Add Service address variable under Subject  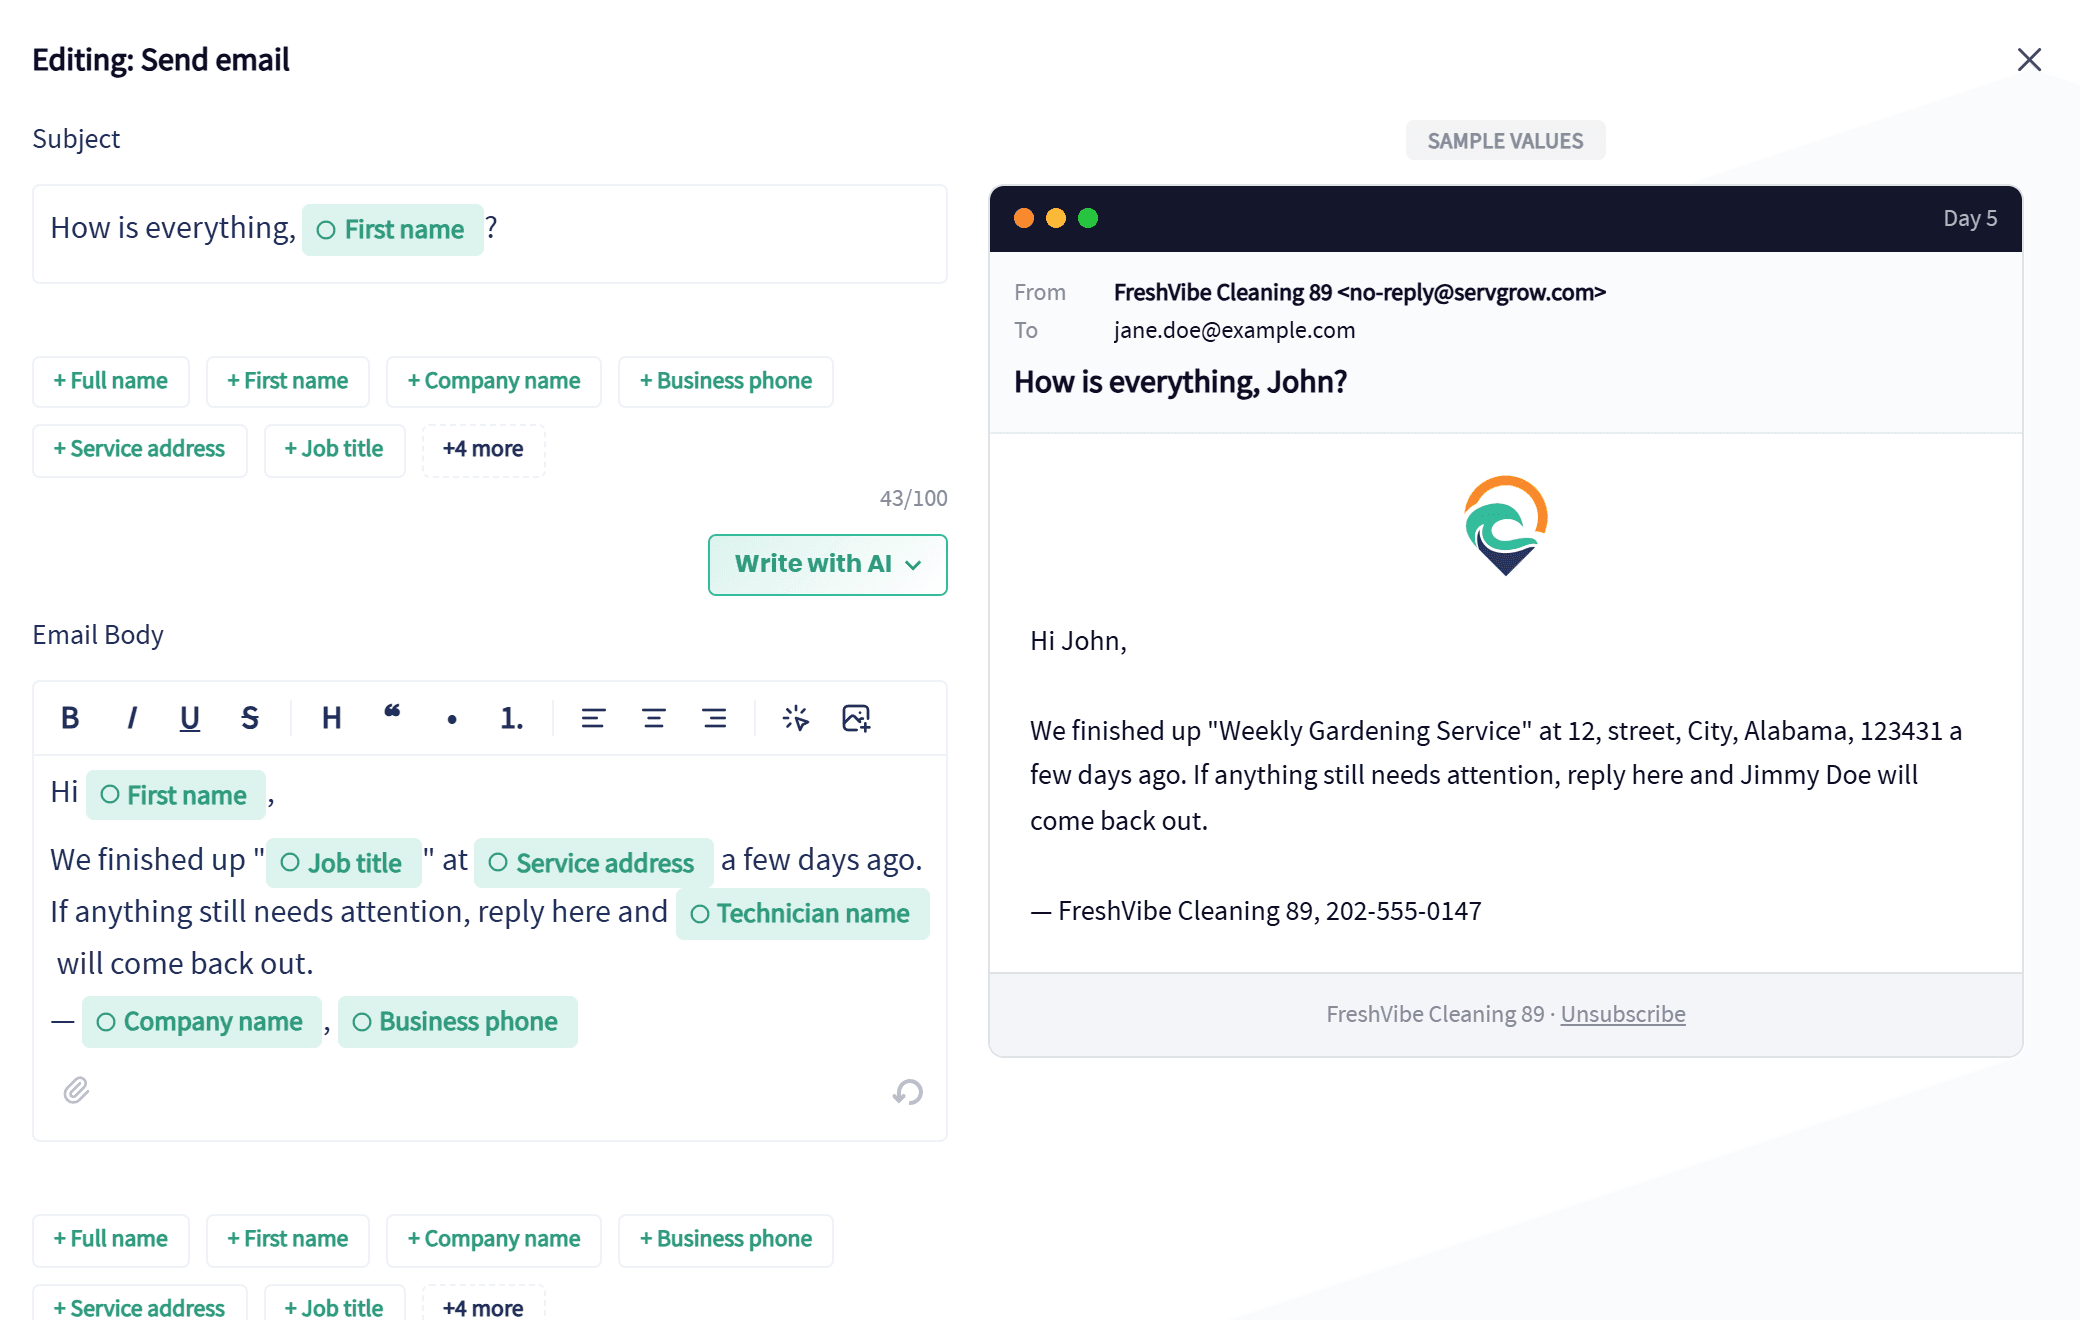(x=140, y=450)
